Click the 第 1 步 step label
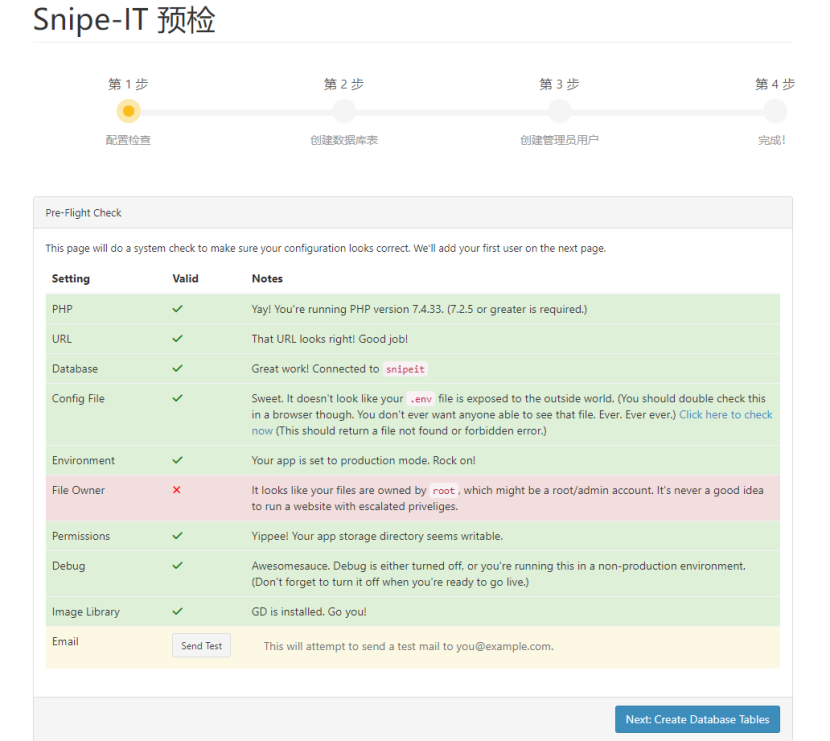 [128, 84]
